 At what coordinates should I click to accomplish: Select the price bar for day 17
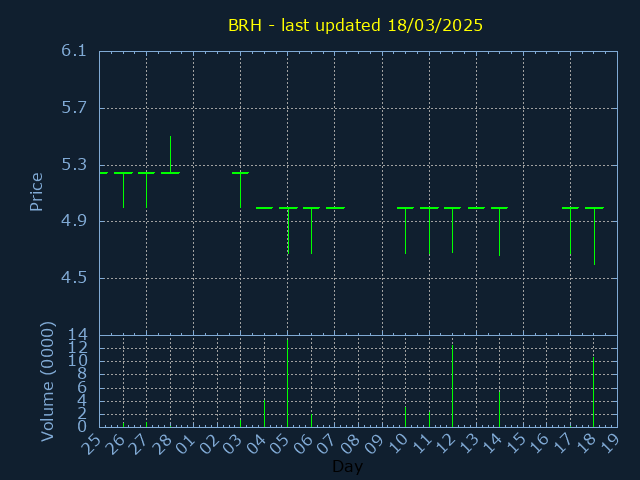[570, 231]
